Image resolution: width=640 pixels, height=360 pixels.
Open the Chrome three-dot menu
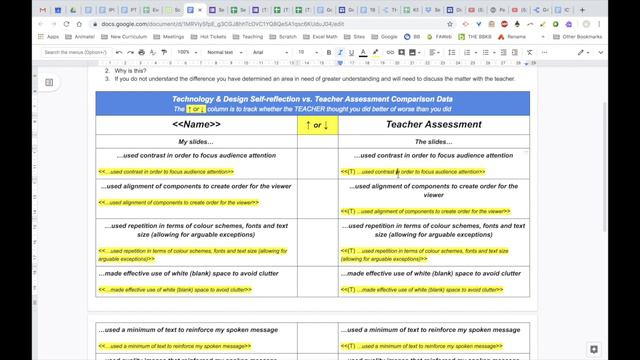599,24
